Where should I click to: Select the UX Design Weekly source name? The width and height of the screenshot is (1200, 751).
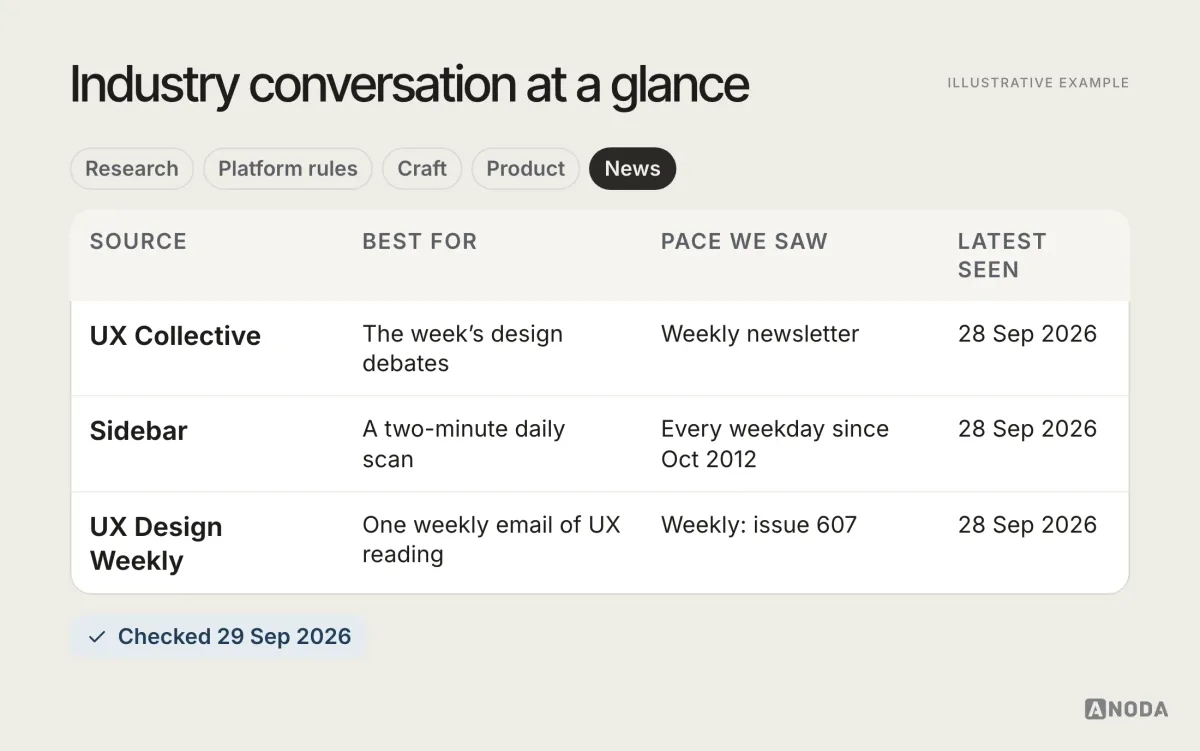pos(156,544)
